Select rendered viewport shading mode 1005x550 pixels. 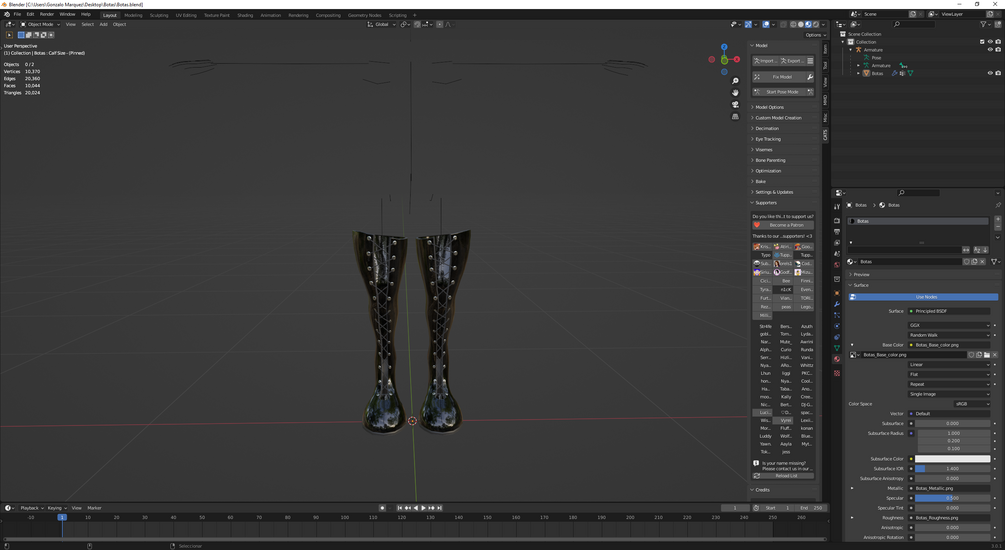[x=816, y=24]
